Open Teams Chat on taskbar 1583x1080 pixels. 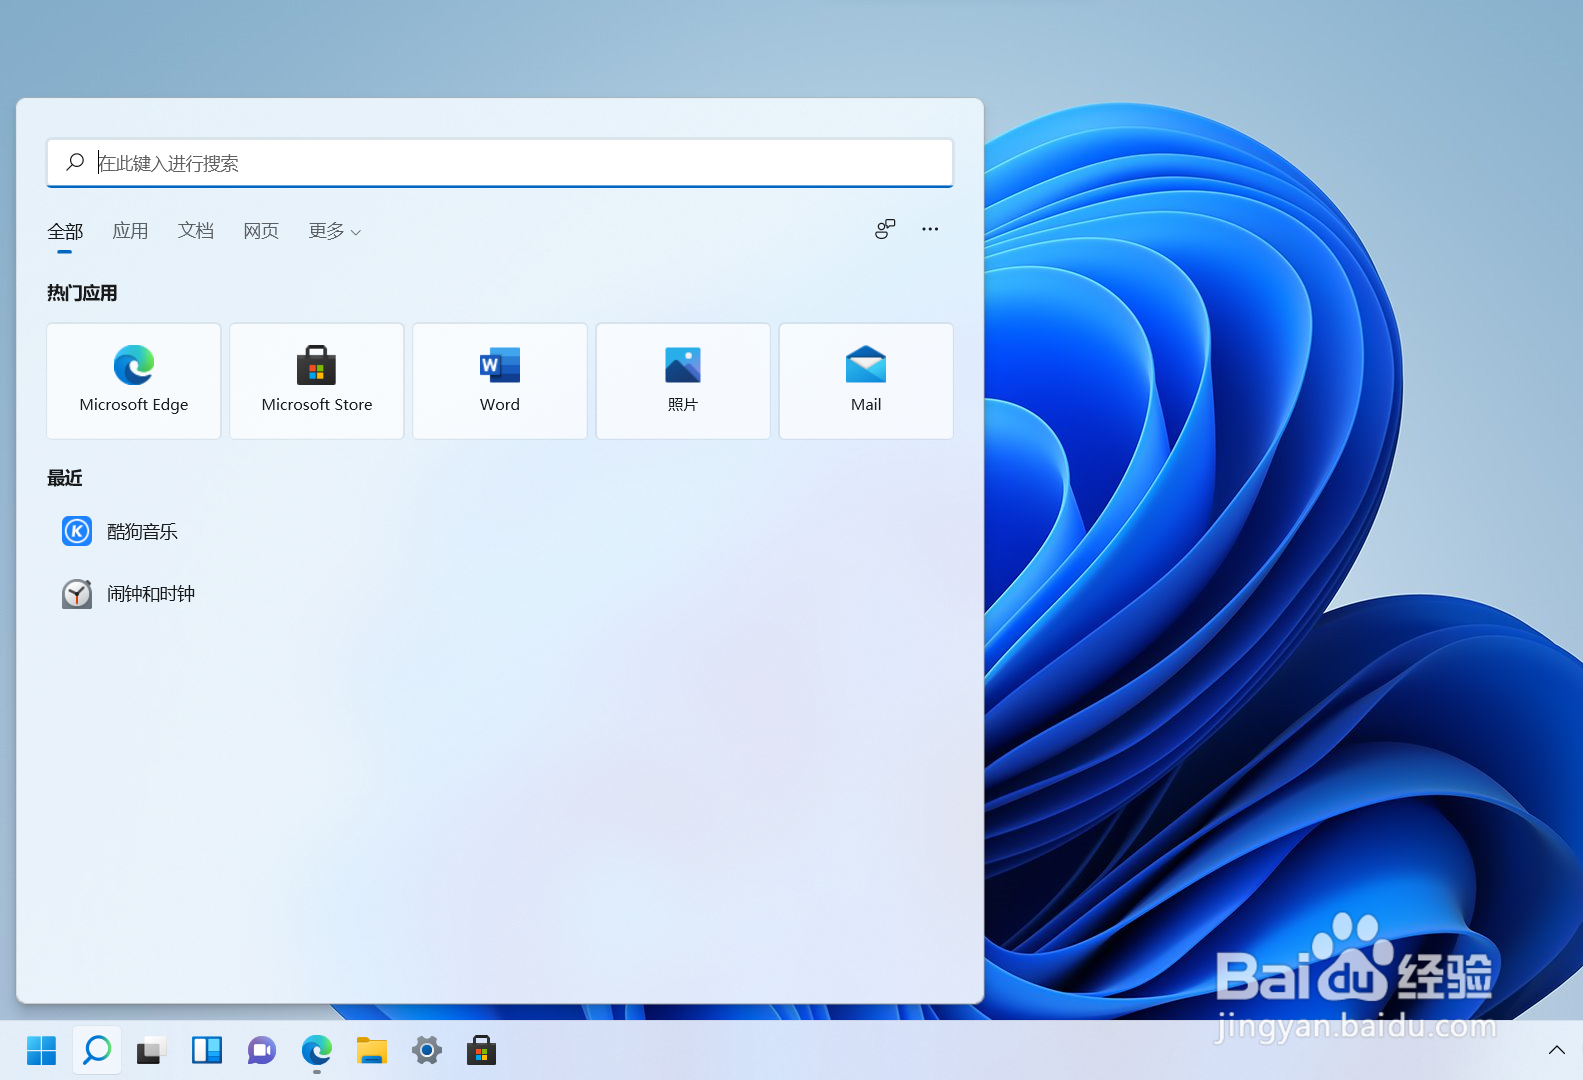(262, 1051)
